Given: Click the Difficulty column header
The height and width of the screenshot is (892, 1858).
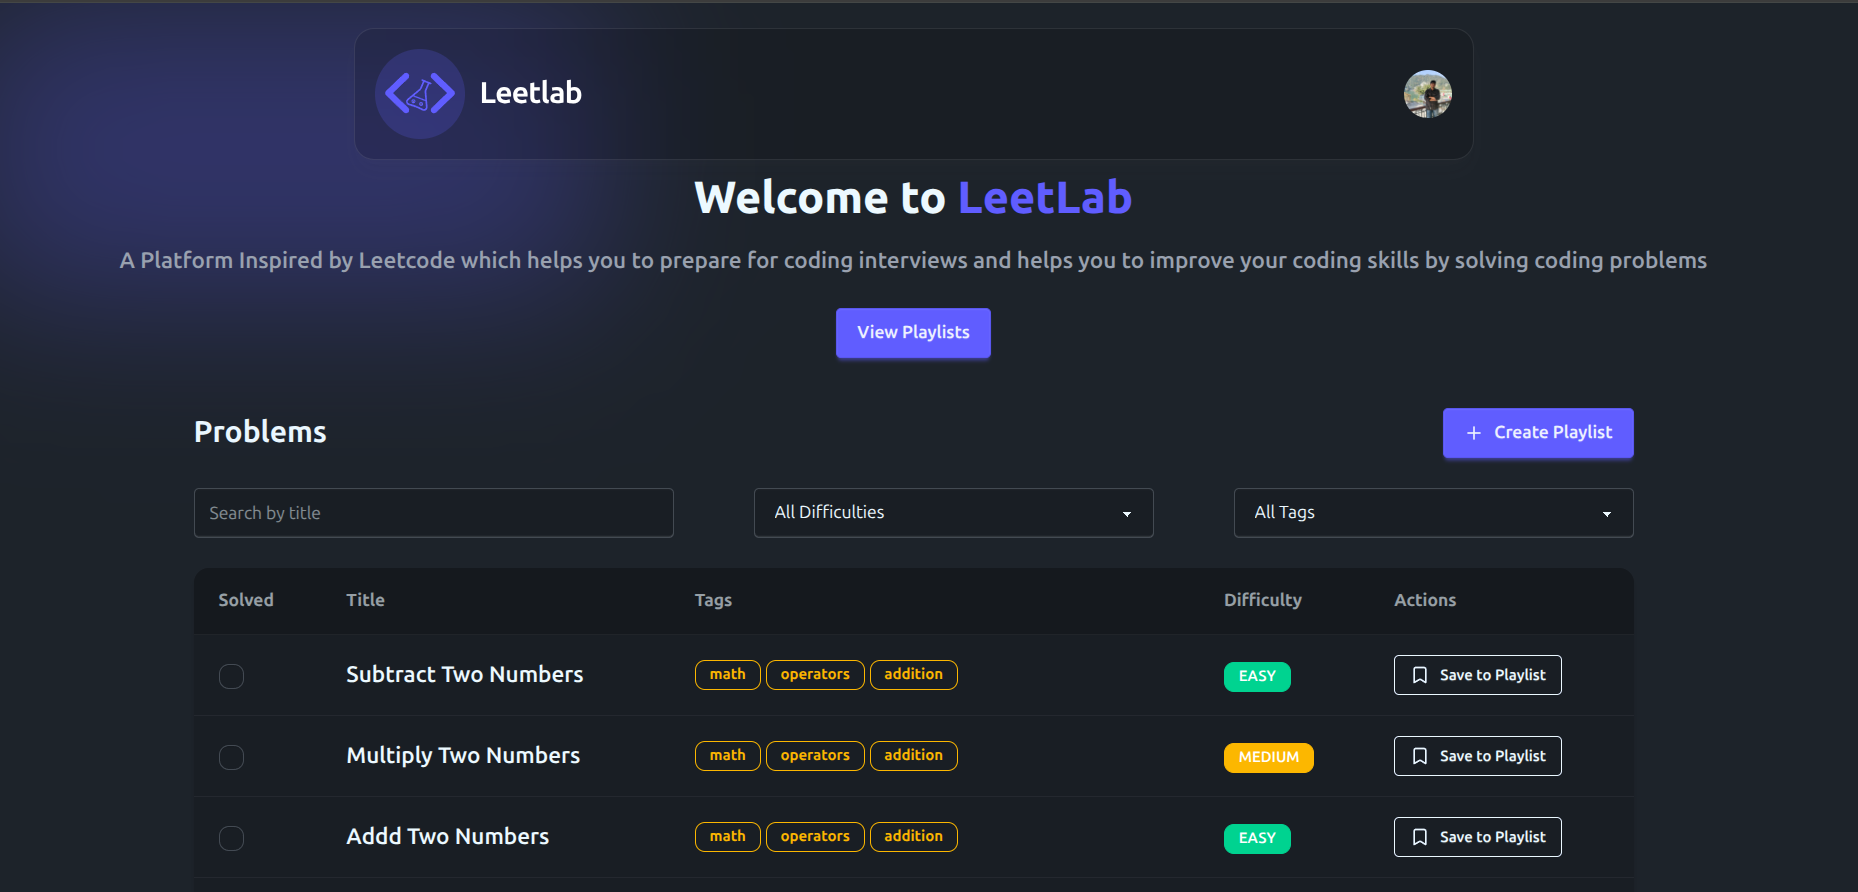Looking at the screenshot, I should pyautogui.click(x=1263, y=600).
